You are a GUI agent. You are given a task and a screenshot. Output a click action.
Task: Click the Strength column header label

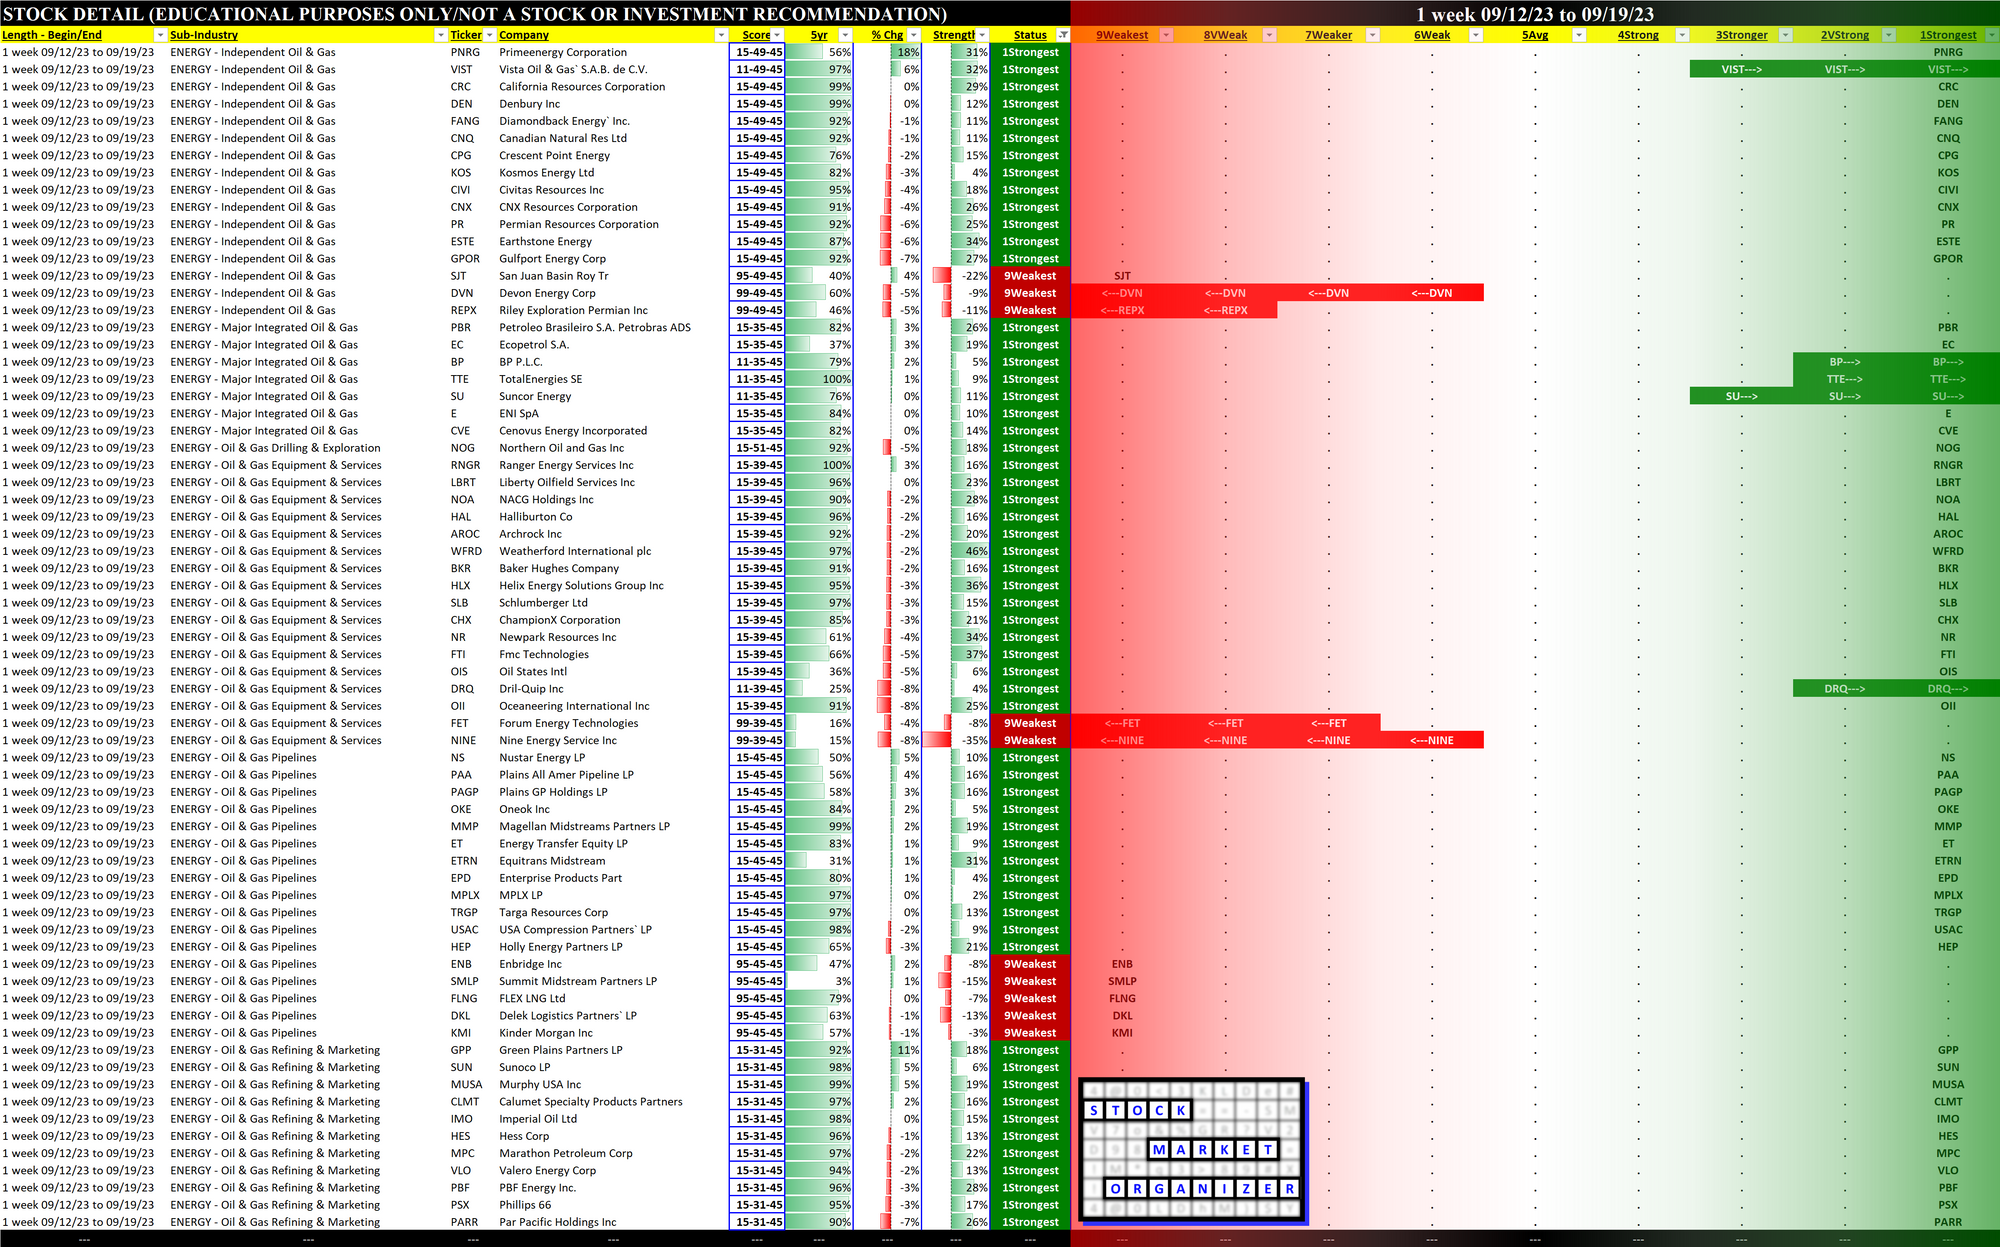(x=952, y=35)
